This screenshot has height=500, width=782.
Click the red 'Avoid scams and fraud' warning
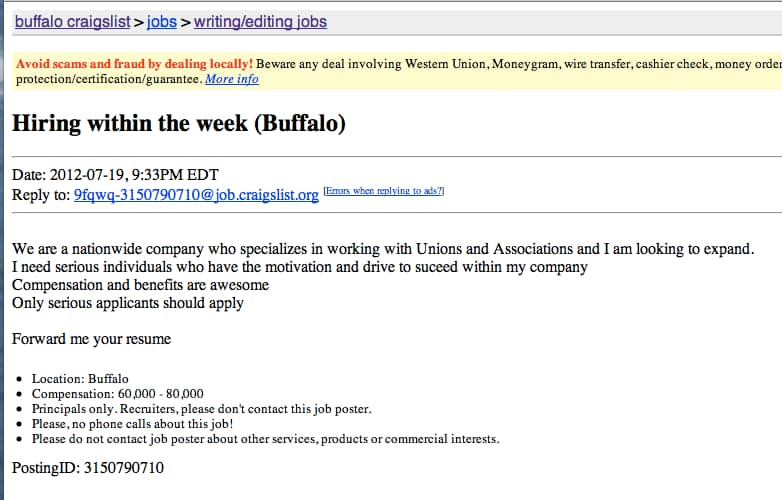pos(134,64)
